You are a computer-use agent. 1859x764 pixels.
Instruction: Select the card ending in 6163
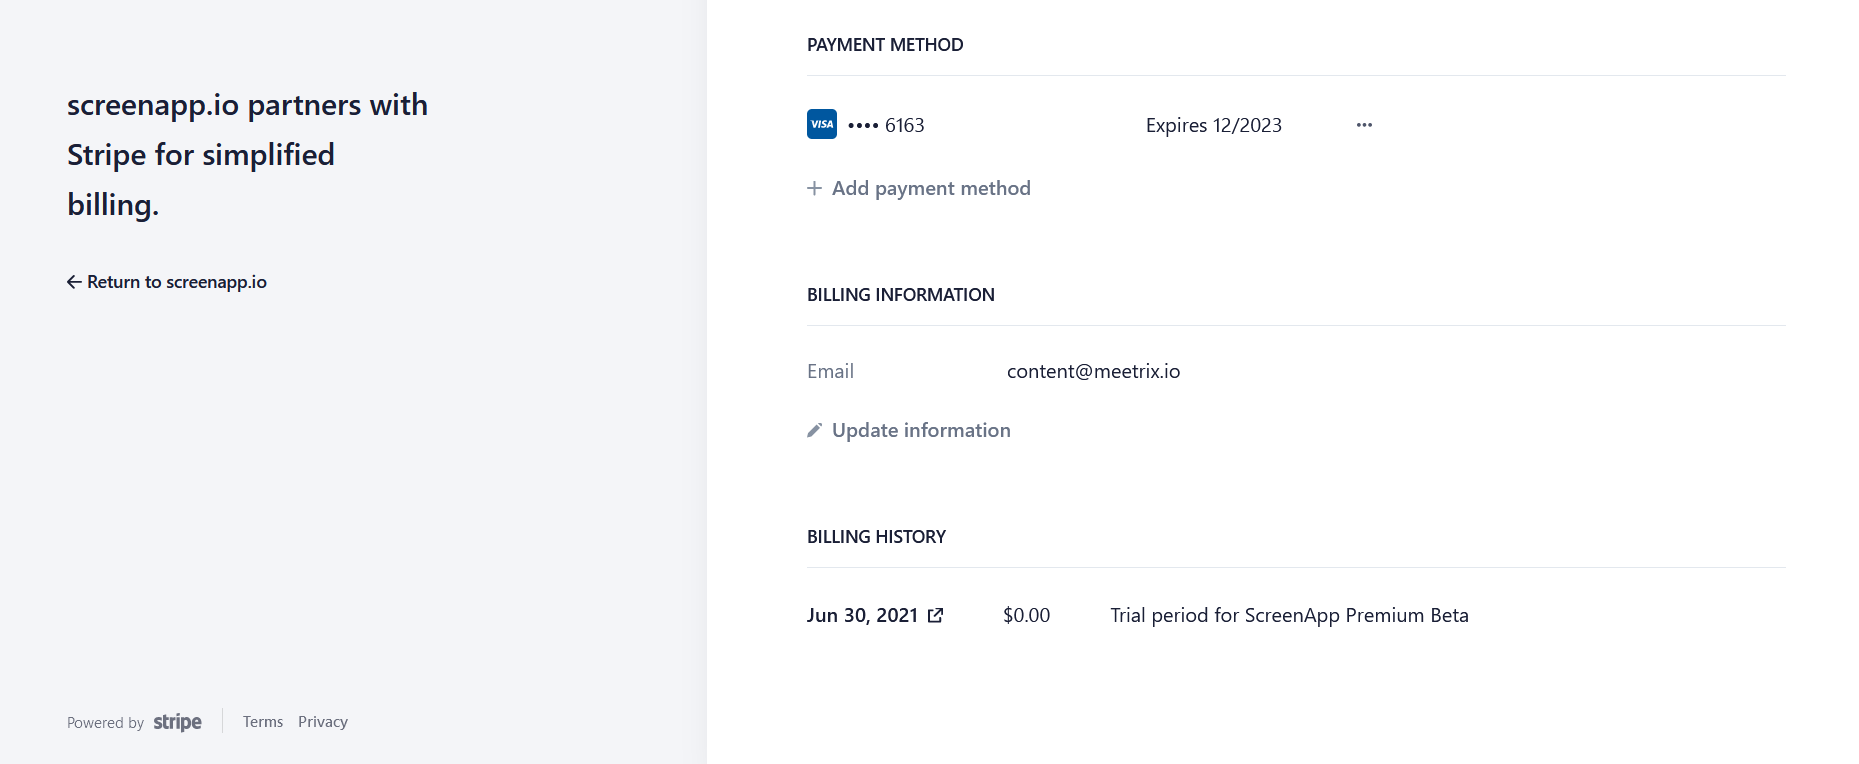[886, 125]
